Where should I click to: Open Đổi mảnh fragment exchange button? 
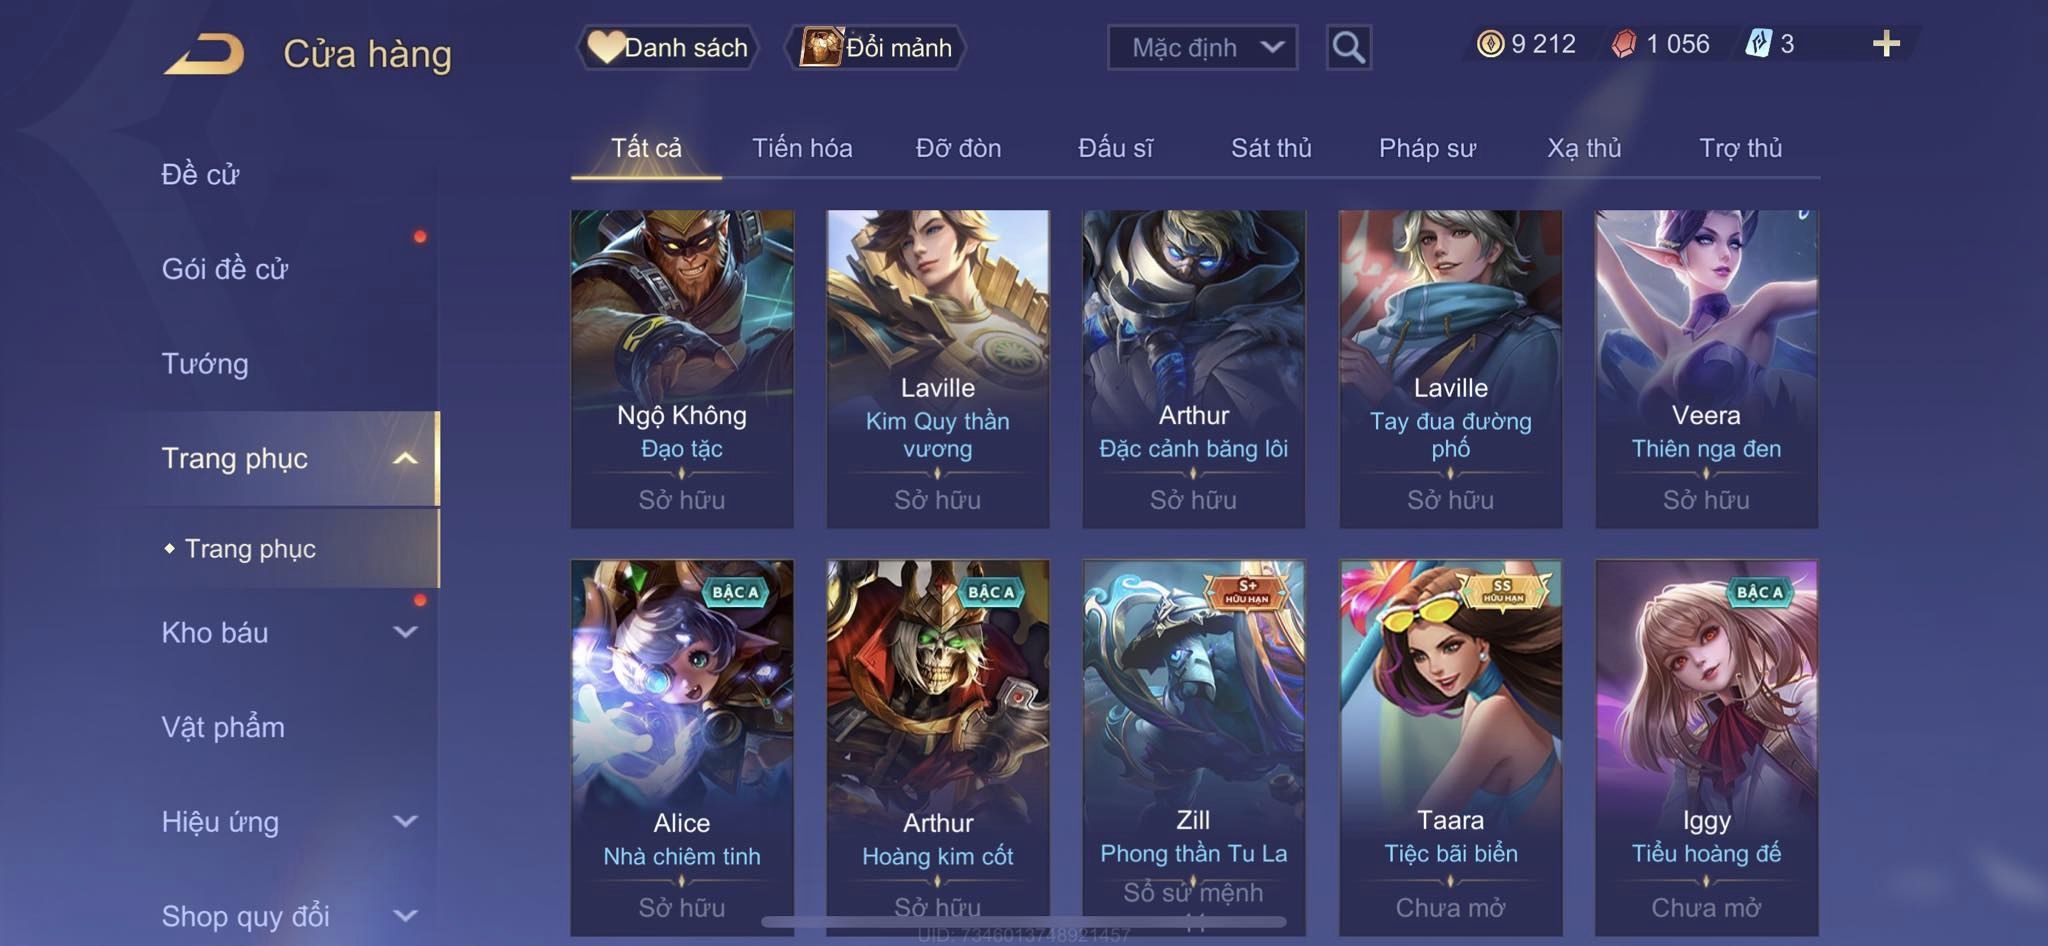pyautogui.click(x=876, y=47)
